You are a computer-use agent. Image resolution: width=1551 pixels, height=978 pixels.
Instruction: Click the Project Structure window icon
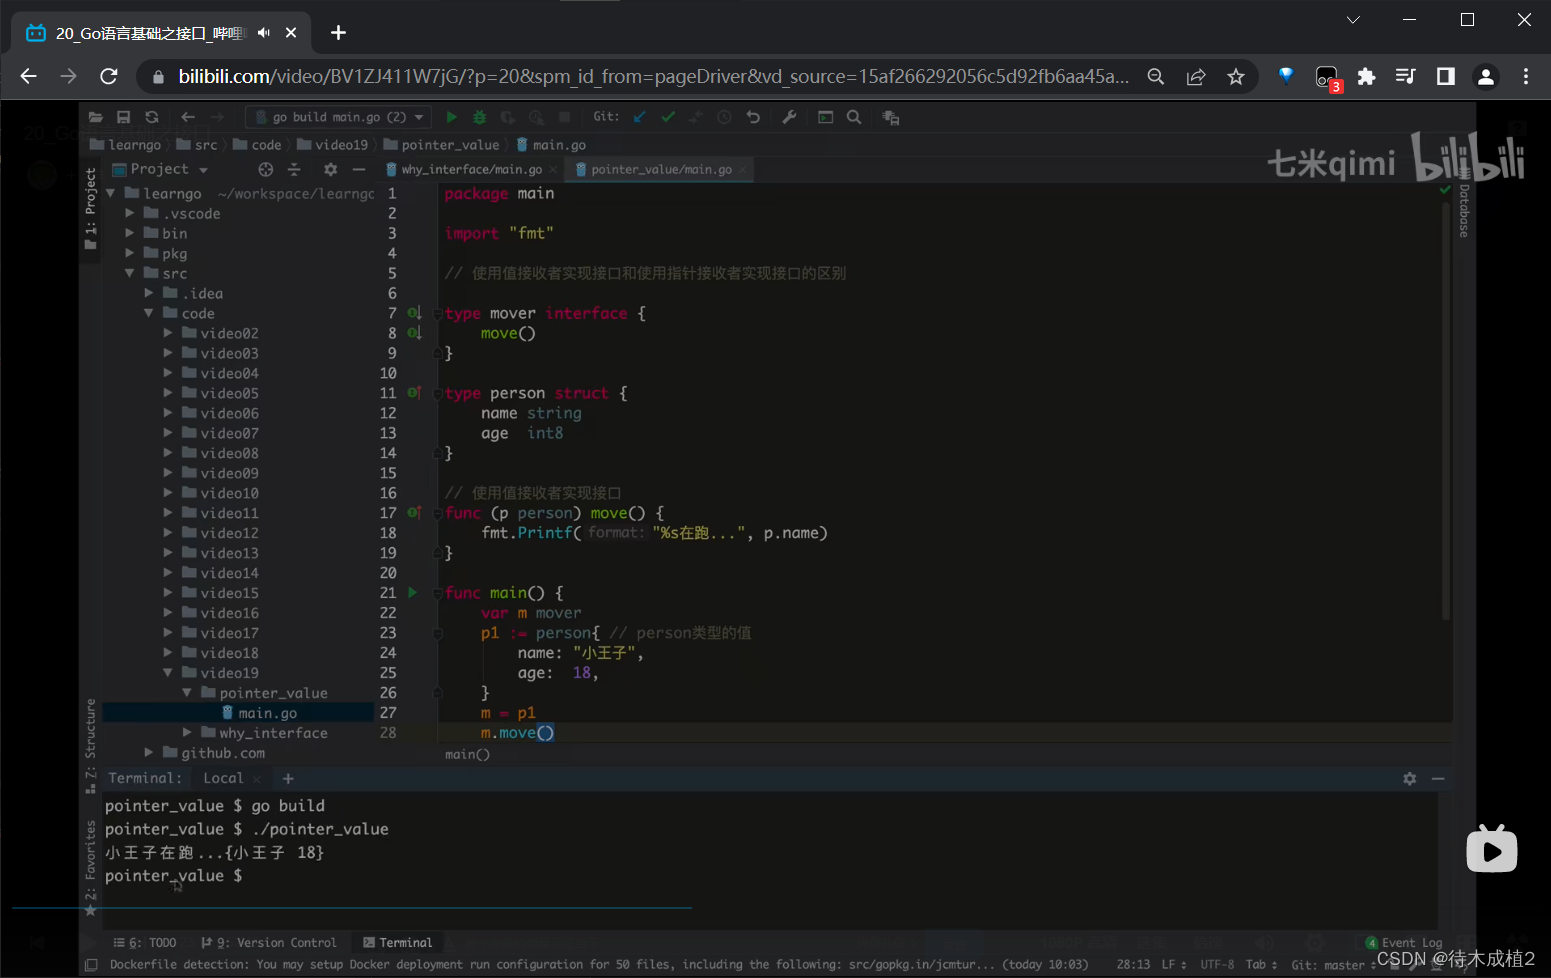click(825, 117)
